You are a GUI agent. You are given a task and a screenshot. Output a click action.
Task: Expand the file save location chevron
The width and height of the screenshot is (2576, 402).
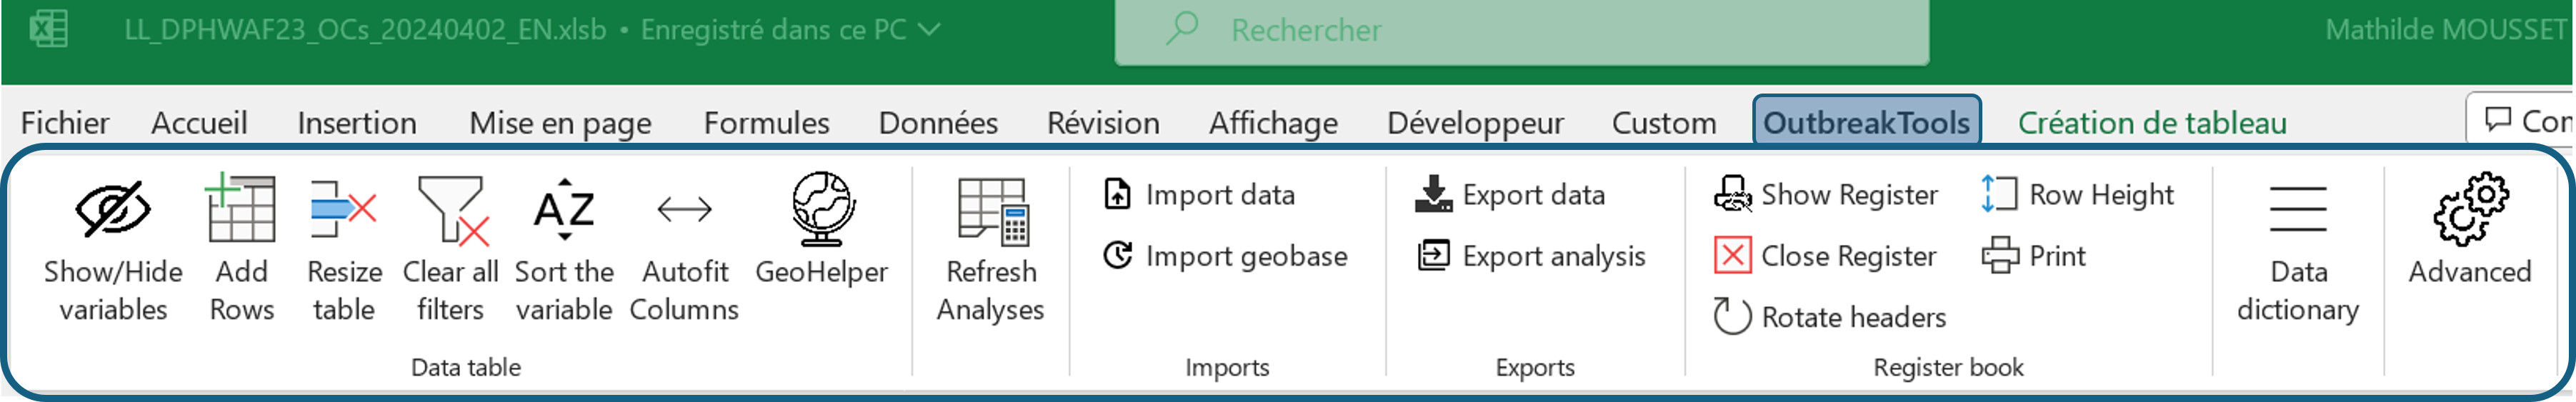[x=929, y=30]
